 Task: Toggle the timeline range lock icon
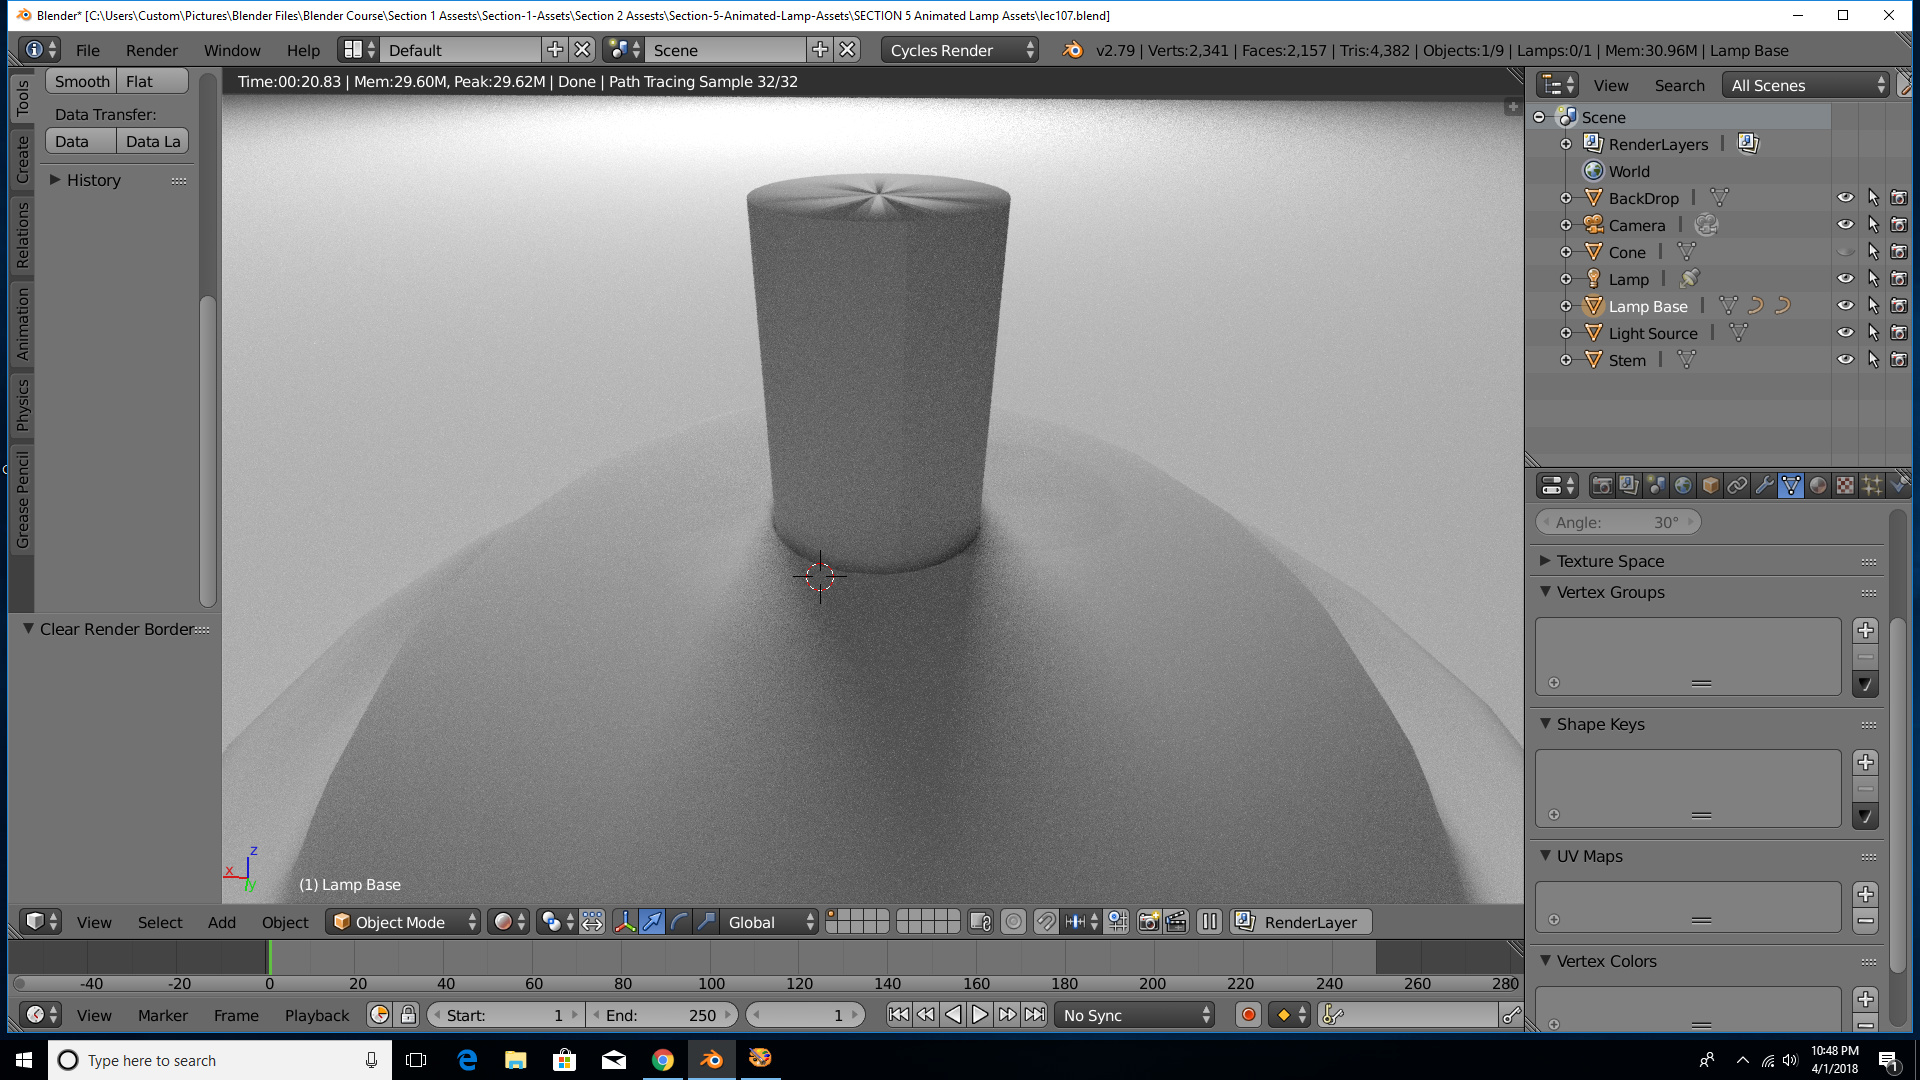click(x=407, y=1015)
